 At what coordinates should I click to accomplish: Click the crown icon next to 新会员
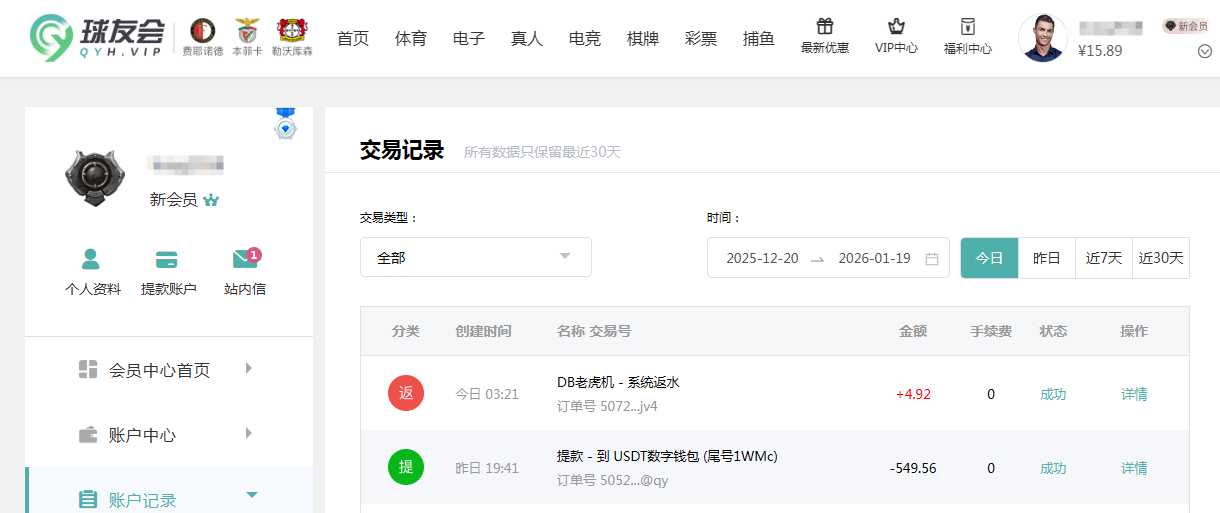210,200
